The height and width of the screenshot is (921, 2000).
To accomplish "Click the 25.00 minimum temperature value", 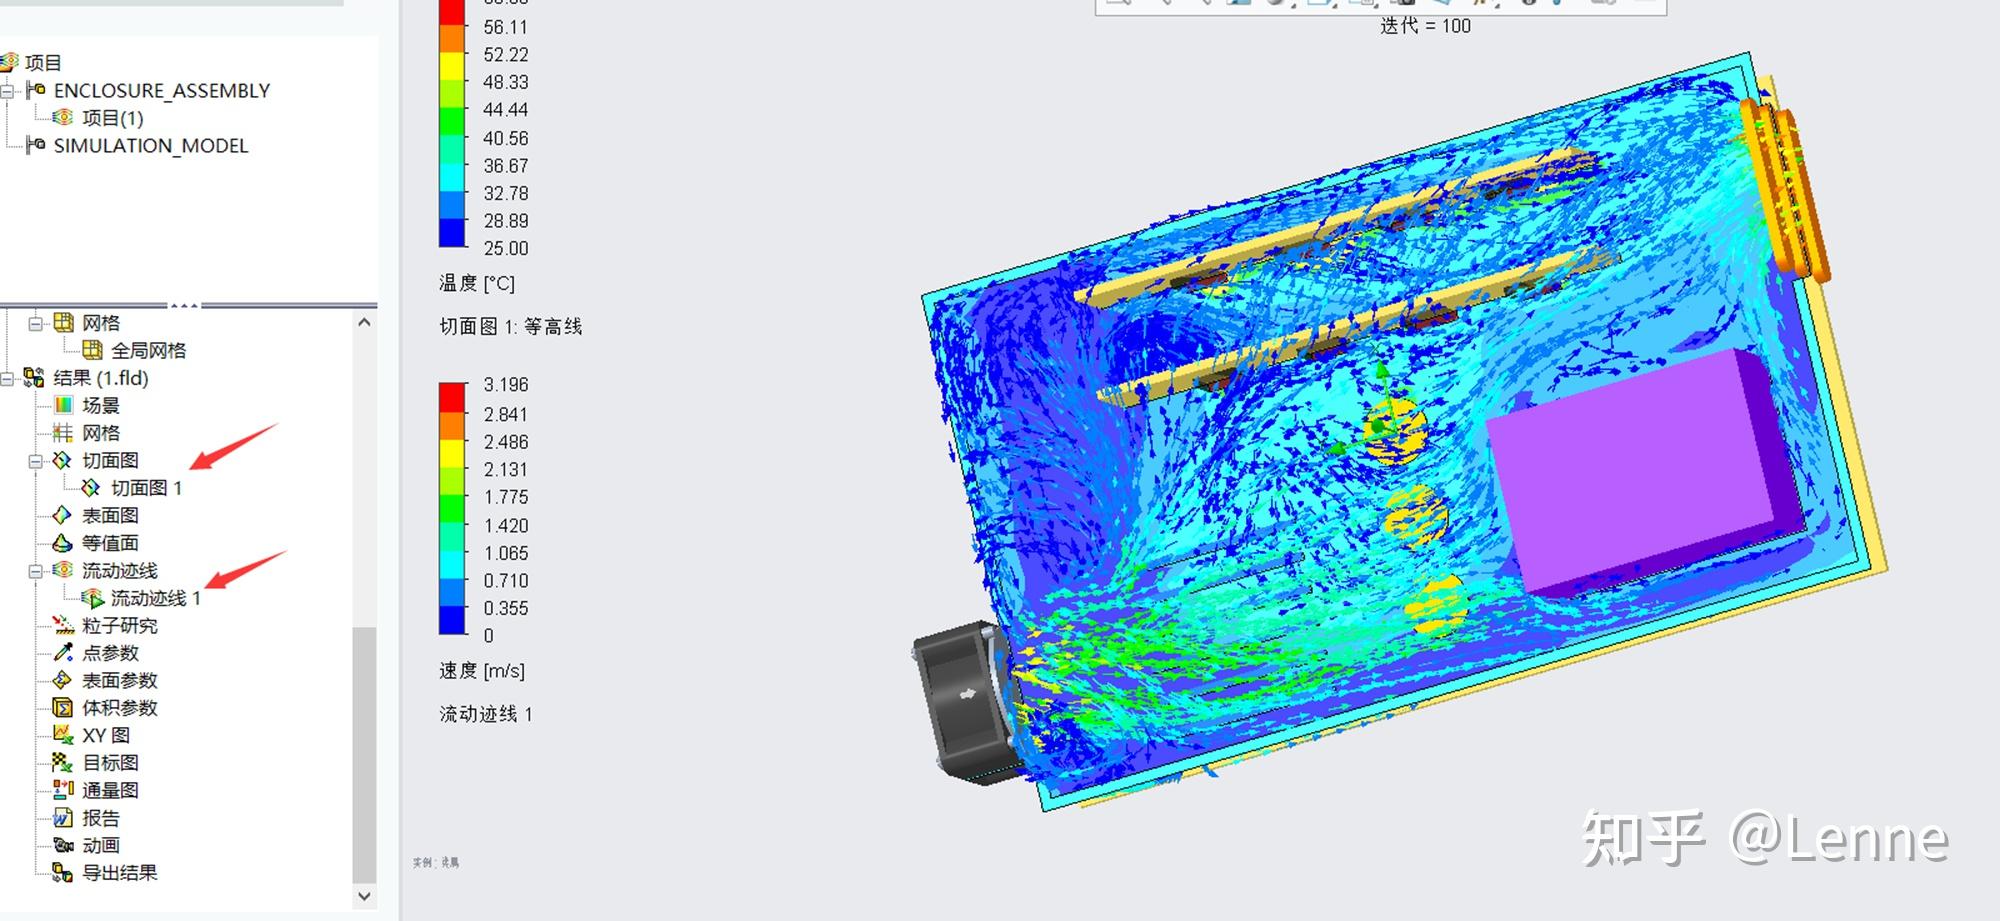I will click(x=506, y=248).
